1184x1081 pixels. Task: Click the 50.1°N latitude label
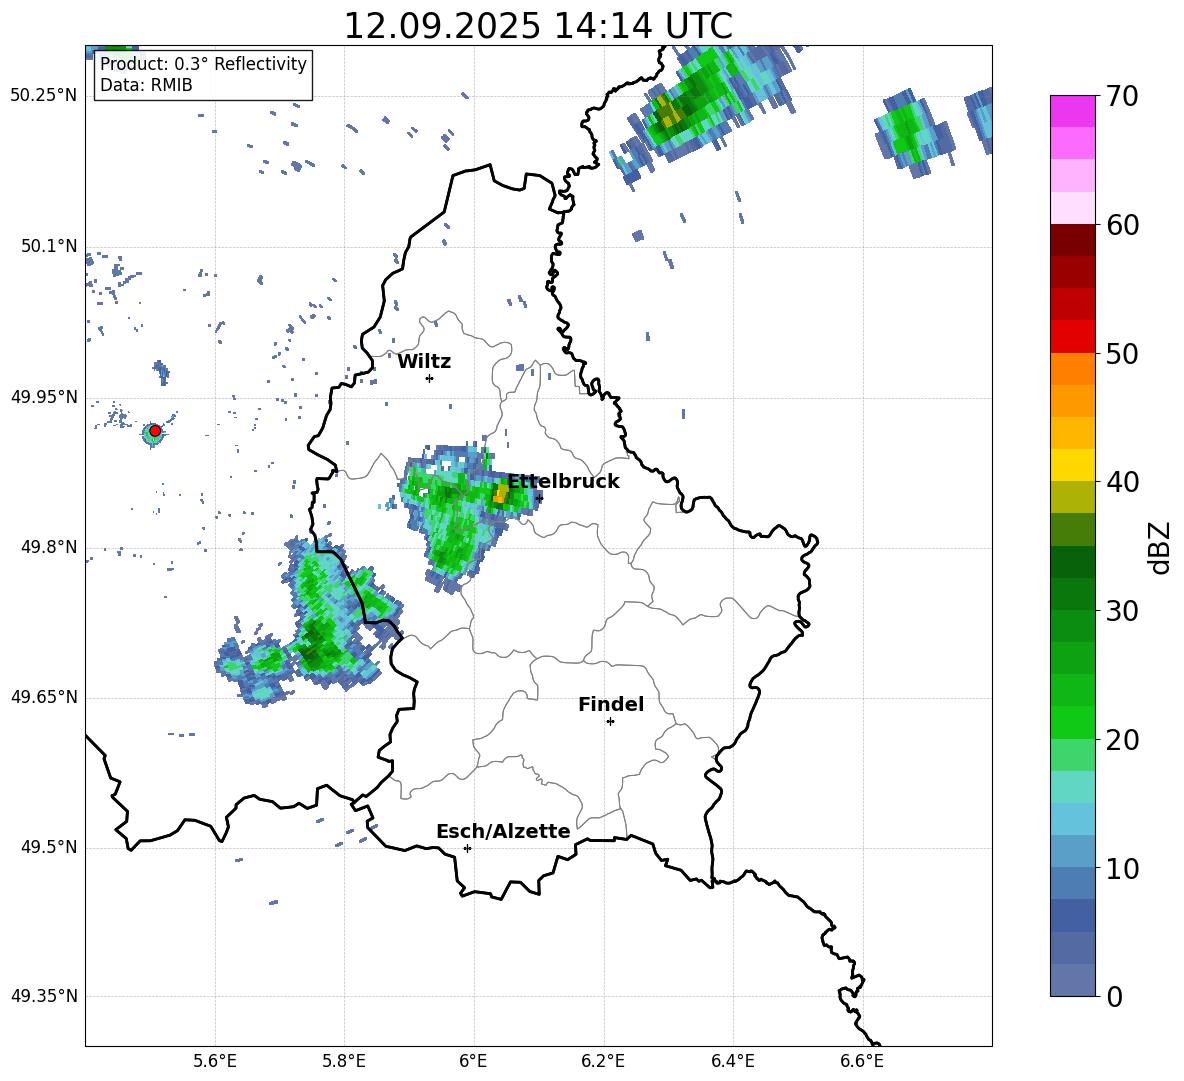point(50,247)
